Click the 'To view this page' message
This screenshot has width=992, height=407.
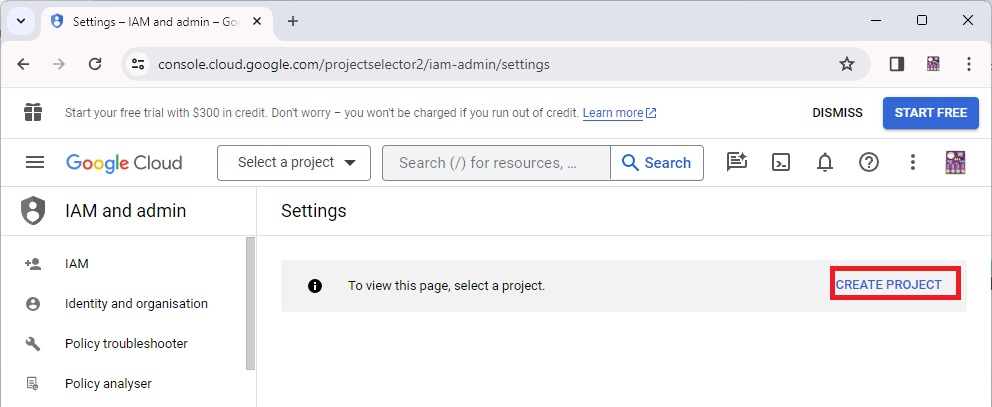447,286
